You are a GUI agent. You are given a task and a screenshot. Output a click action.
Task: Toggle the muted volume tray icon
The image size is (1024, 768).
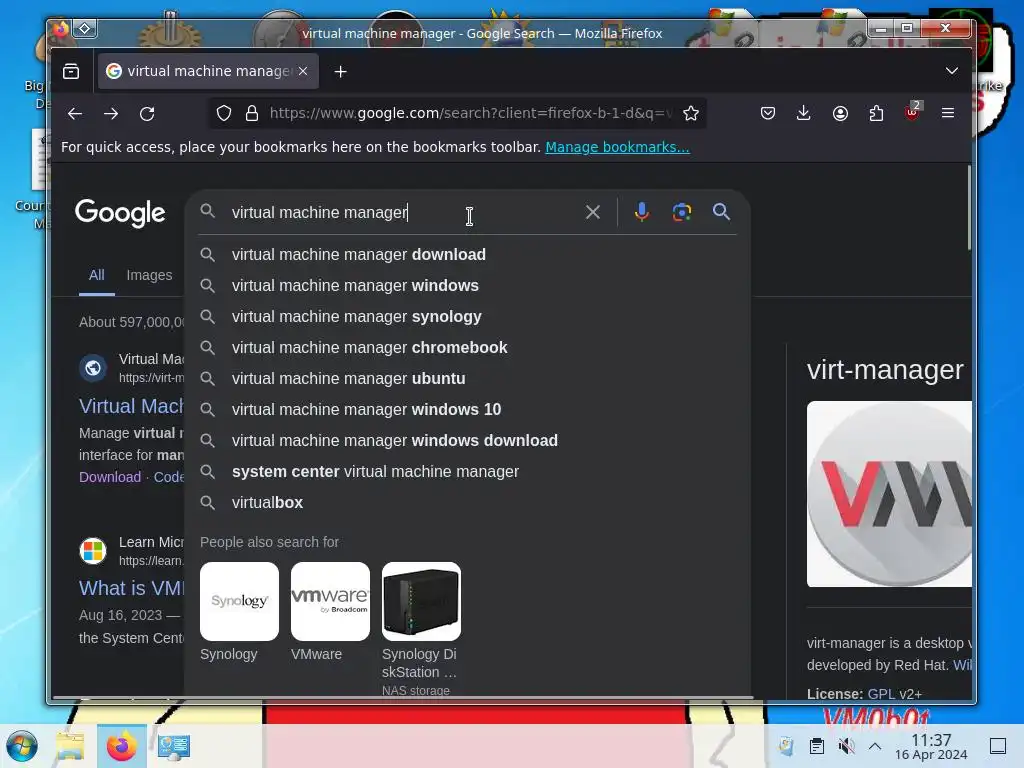pos(846,746)
